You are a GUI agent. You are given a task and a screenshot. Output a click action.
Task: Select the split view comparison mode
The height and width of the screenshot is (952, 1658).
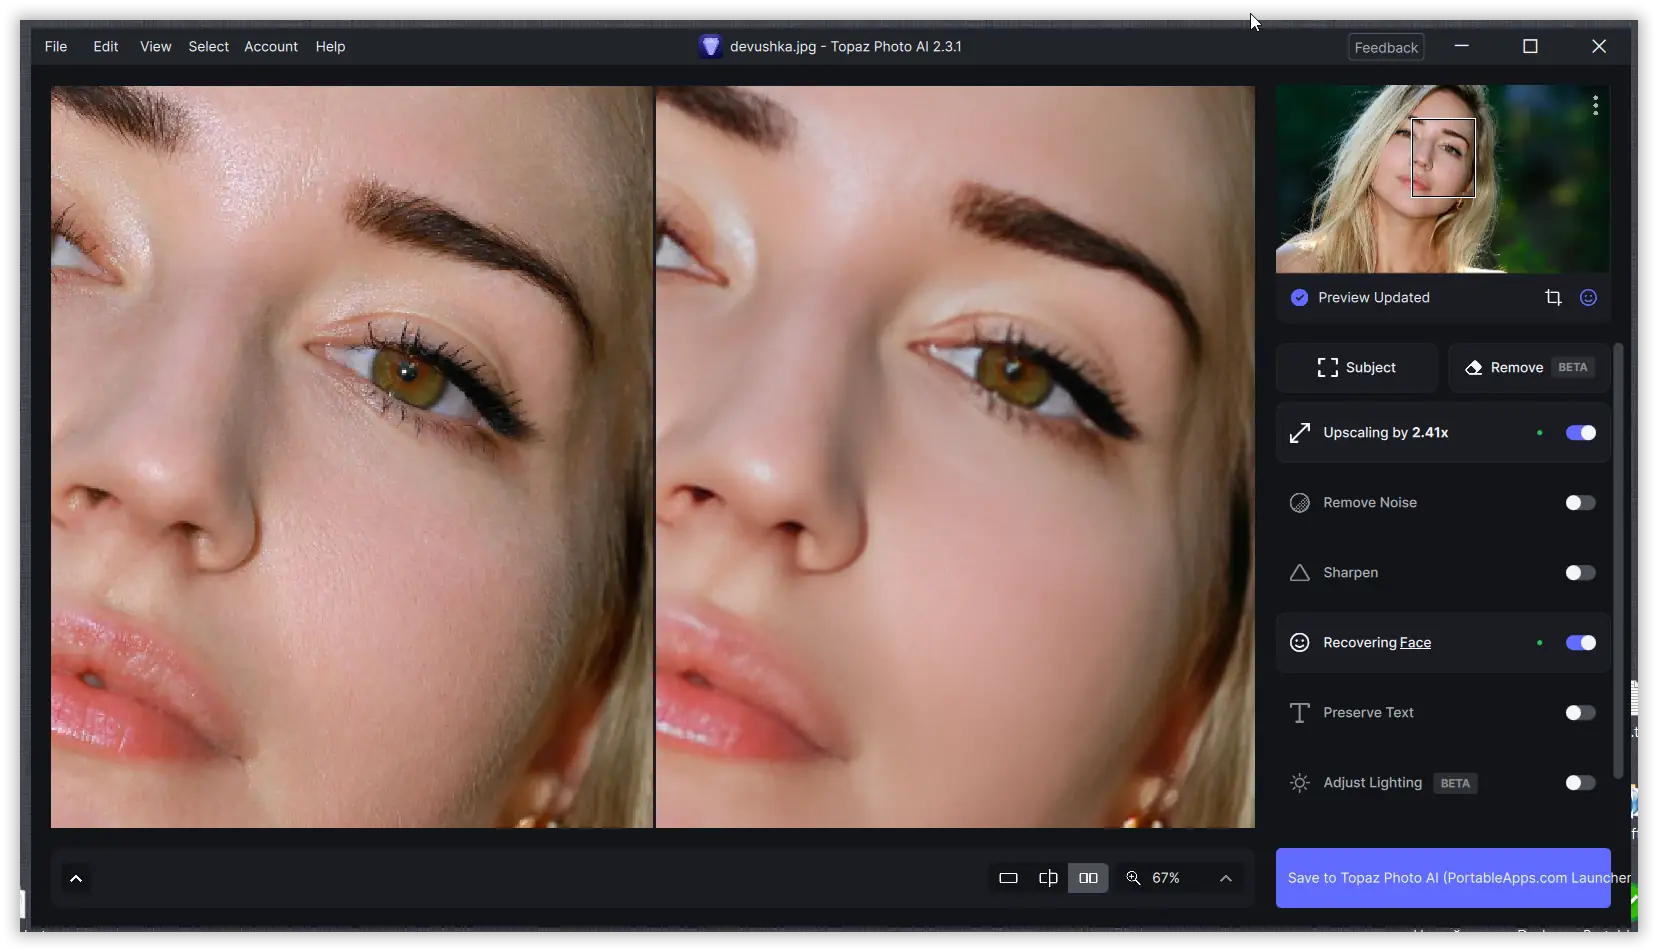coord(1048,877)
